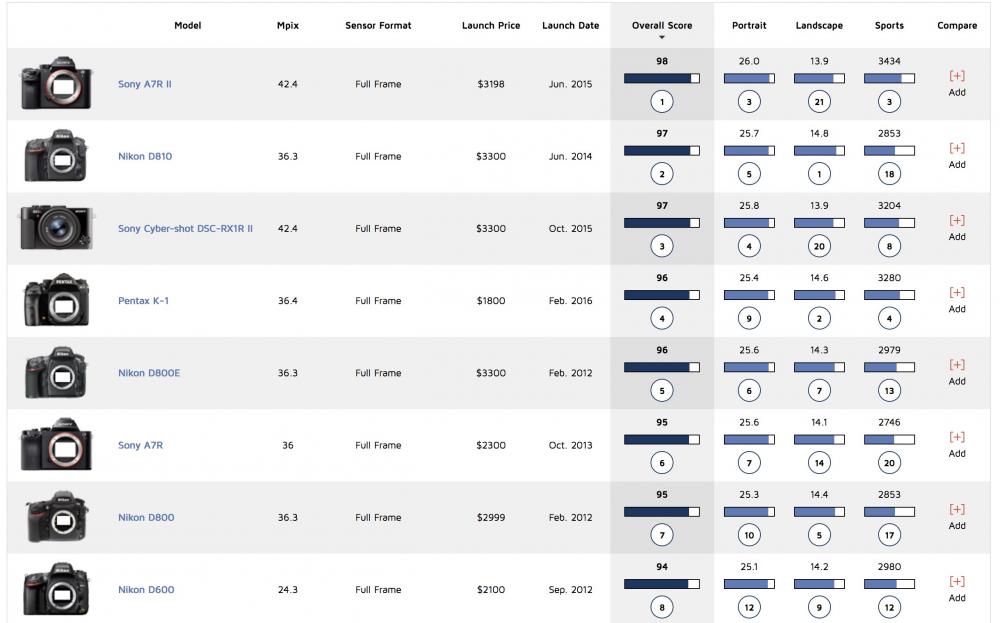Image resolution: width=1000 pixels, height=623 pixels.
Task: Sort by Landscape column header
Action: coord(819,26)
